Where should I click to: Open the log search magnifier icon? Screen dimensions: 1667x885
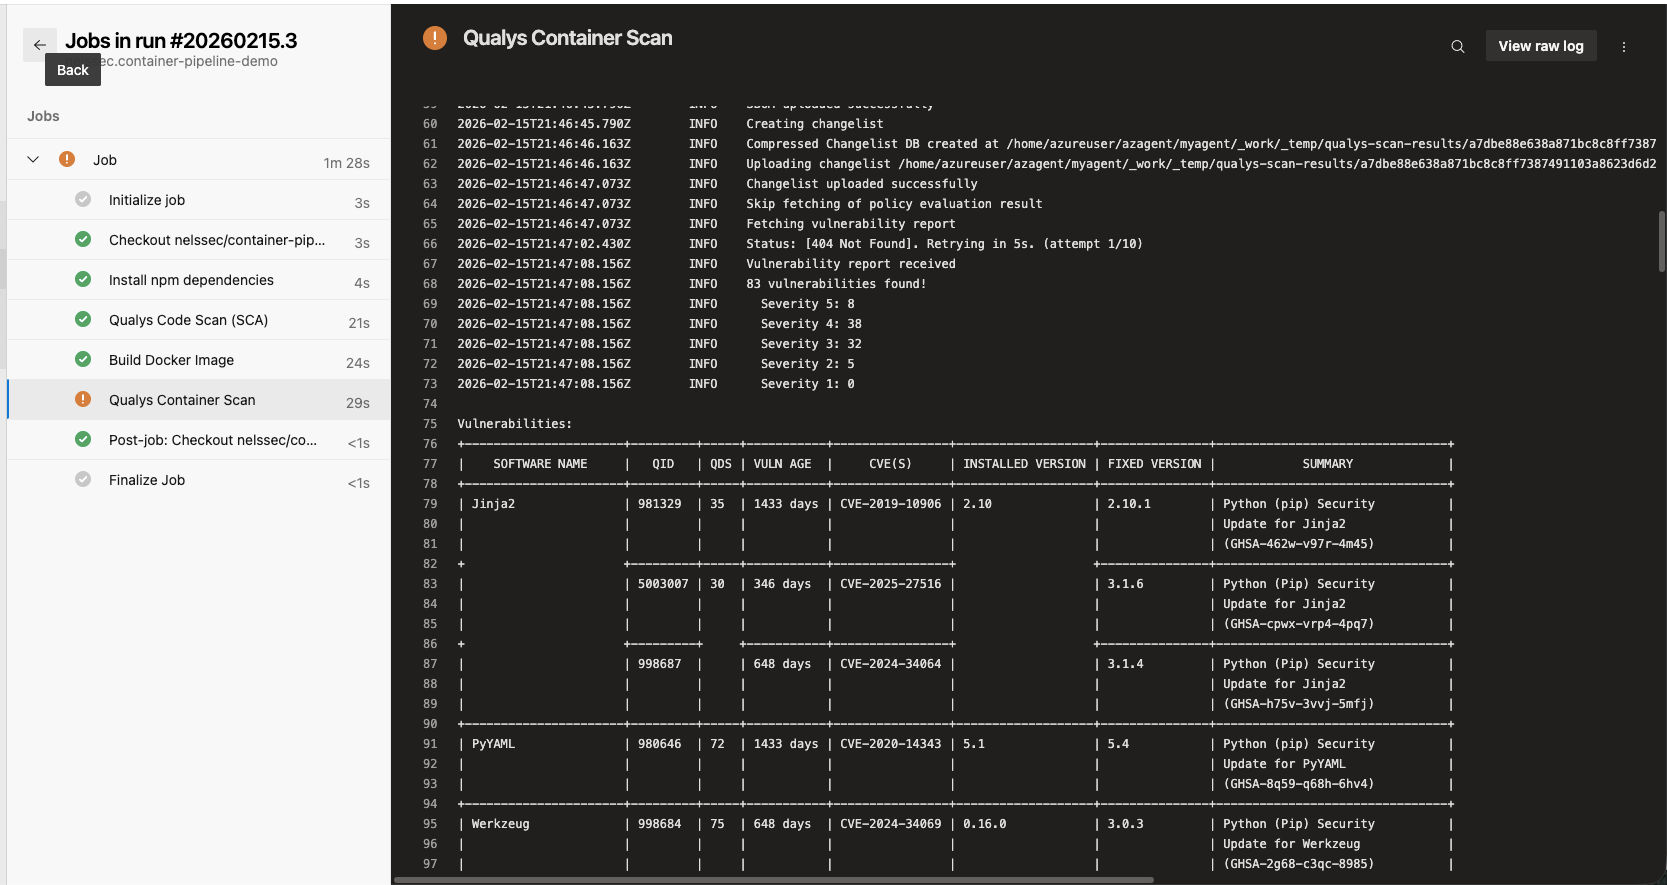1458,46
